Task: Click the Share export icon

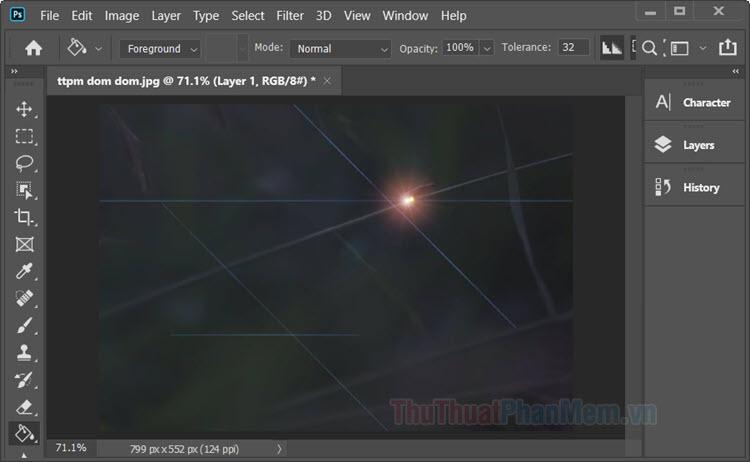Action: coord(727,48)
